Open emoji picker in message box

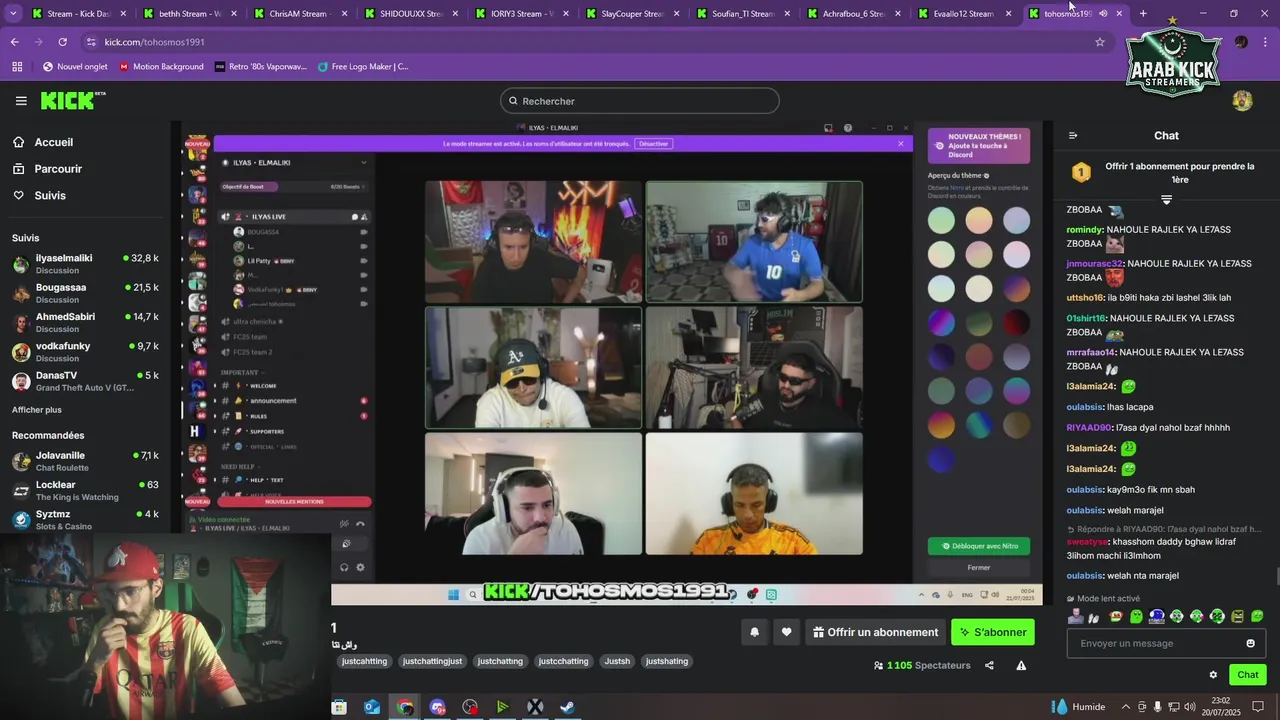pyautogui.click(x=1250, y=643)
